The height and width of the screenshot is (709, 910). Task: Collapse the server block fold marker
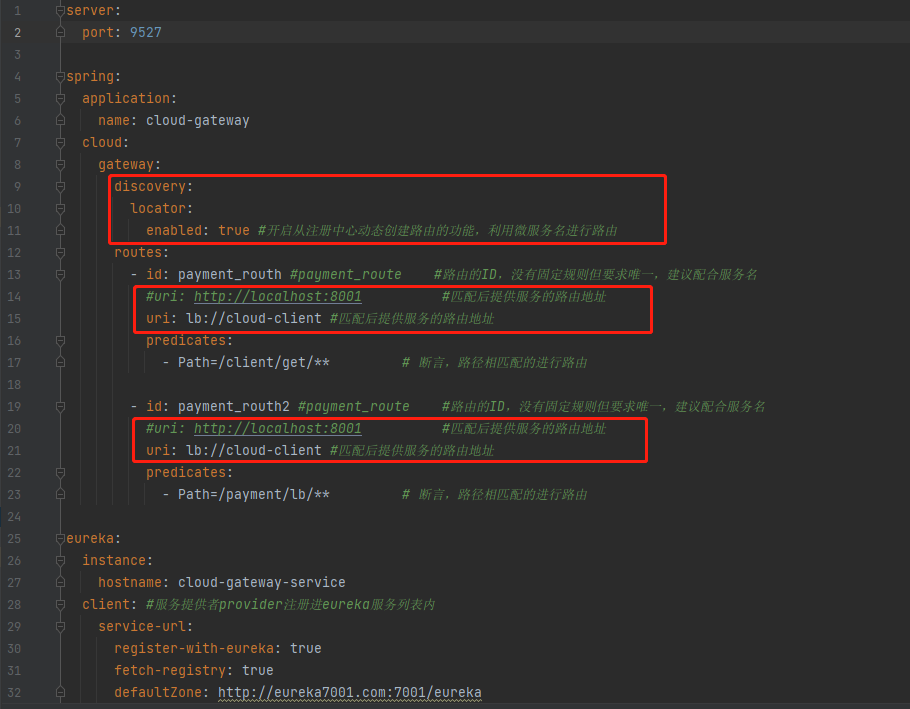coord(60,10)
